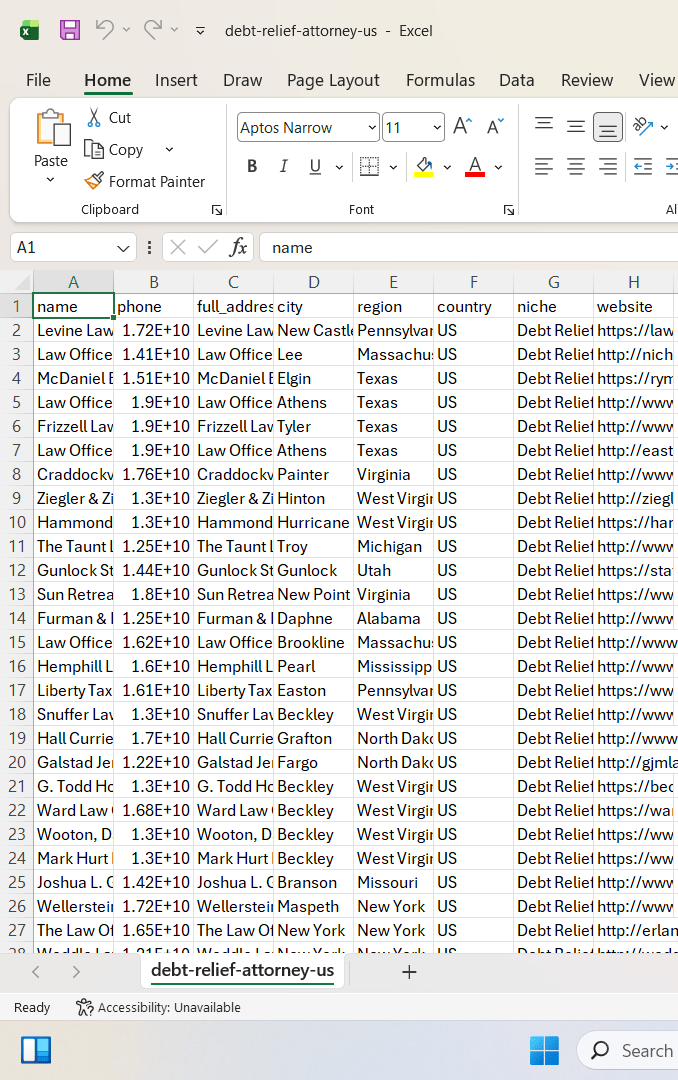Undo the last action
This screenshot has height=1080, width=678.
105,30
